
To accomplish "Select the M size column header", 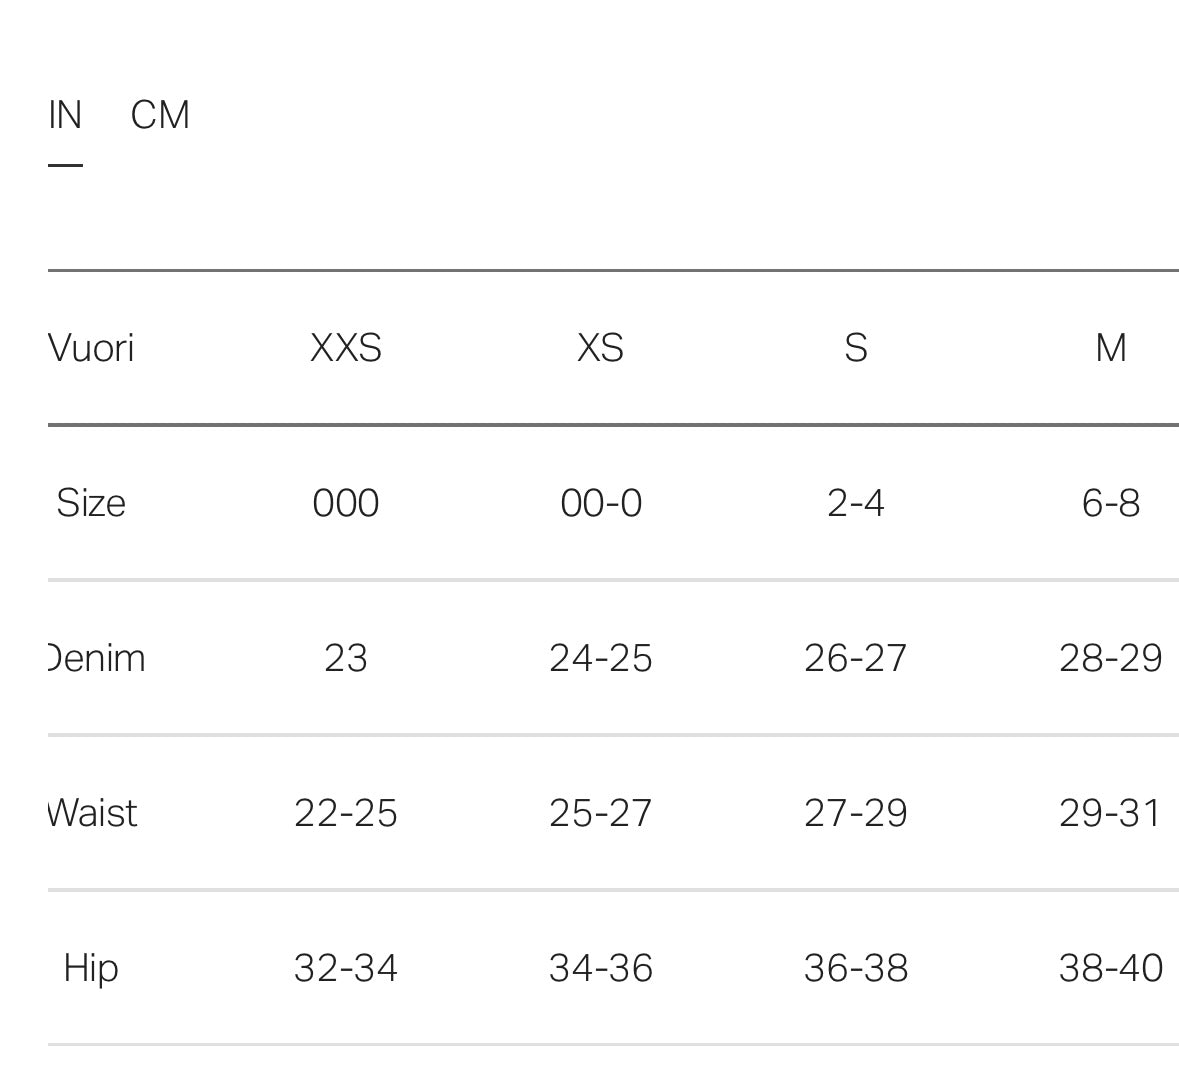I will pyautogui.click(x=1111, y=348).
